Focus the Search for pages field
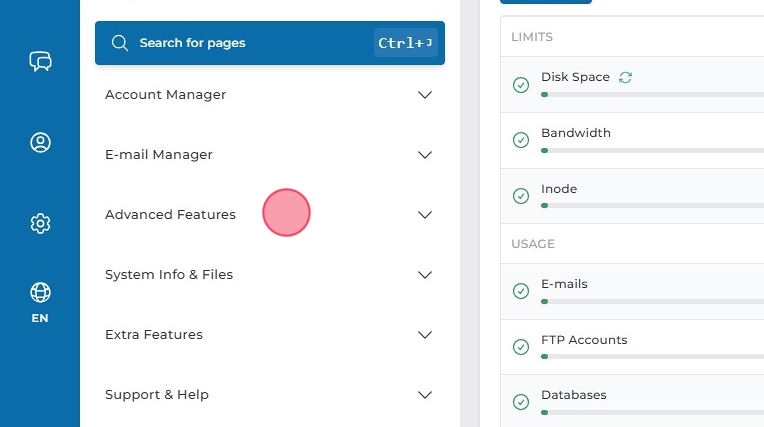The height and width of the screenshot is (427, 764). click(250, 43)
